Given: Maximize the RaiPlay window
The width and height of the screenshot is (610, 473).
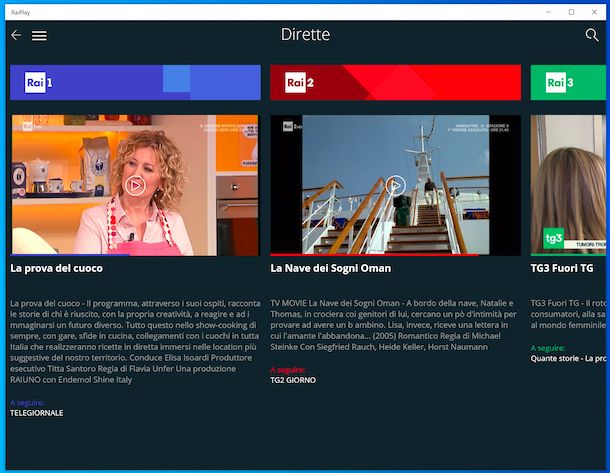Looking at the screenshot, I should point(571,12).
